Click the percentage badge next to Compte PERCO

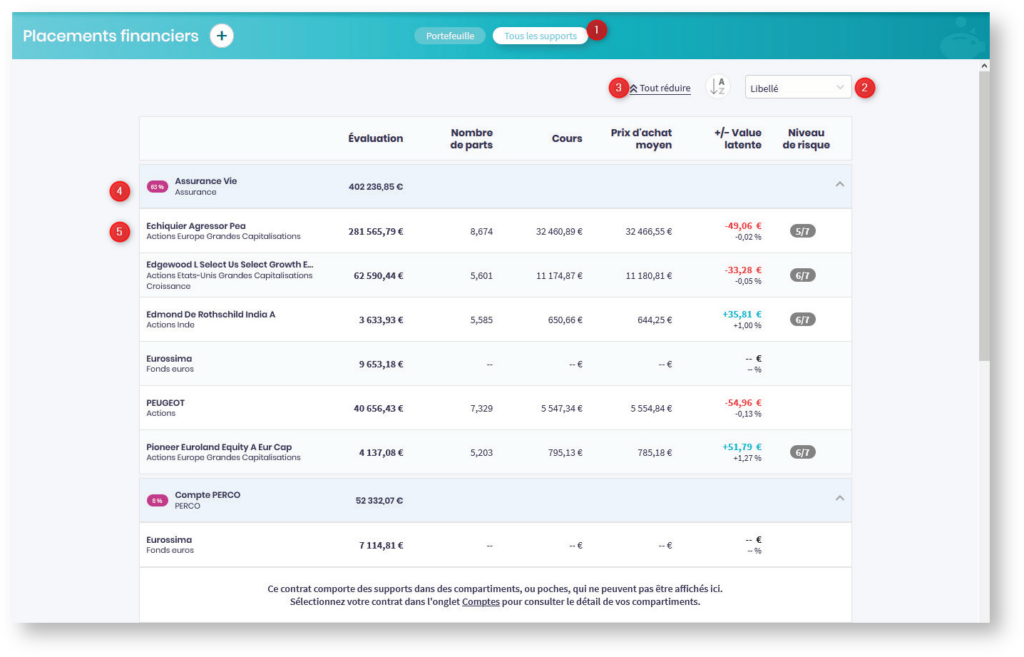(x=157, y=500)
